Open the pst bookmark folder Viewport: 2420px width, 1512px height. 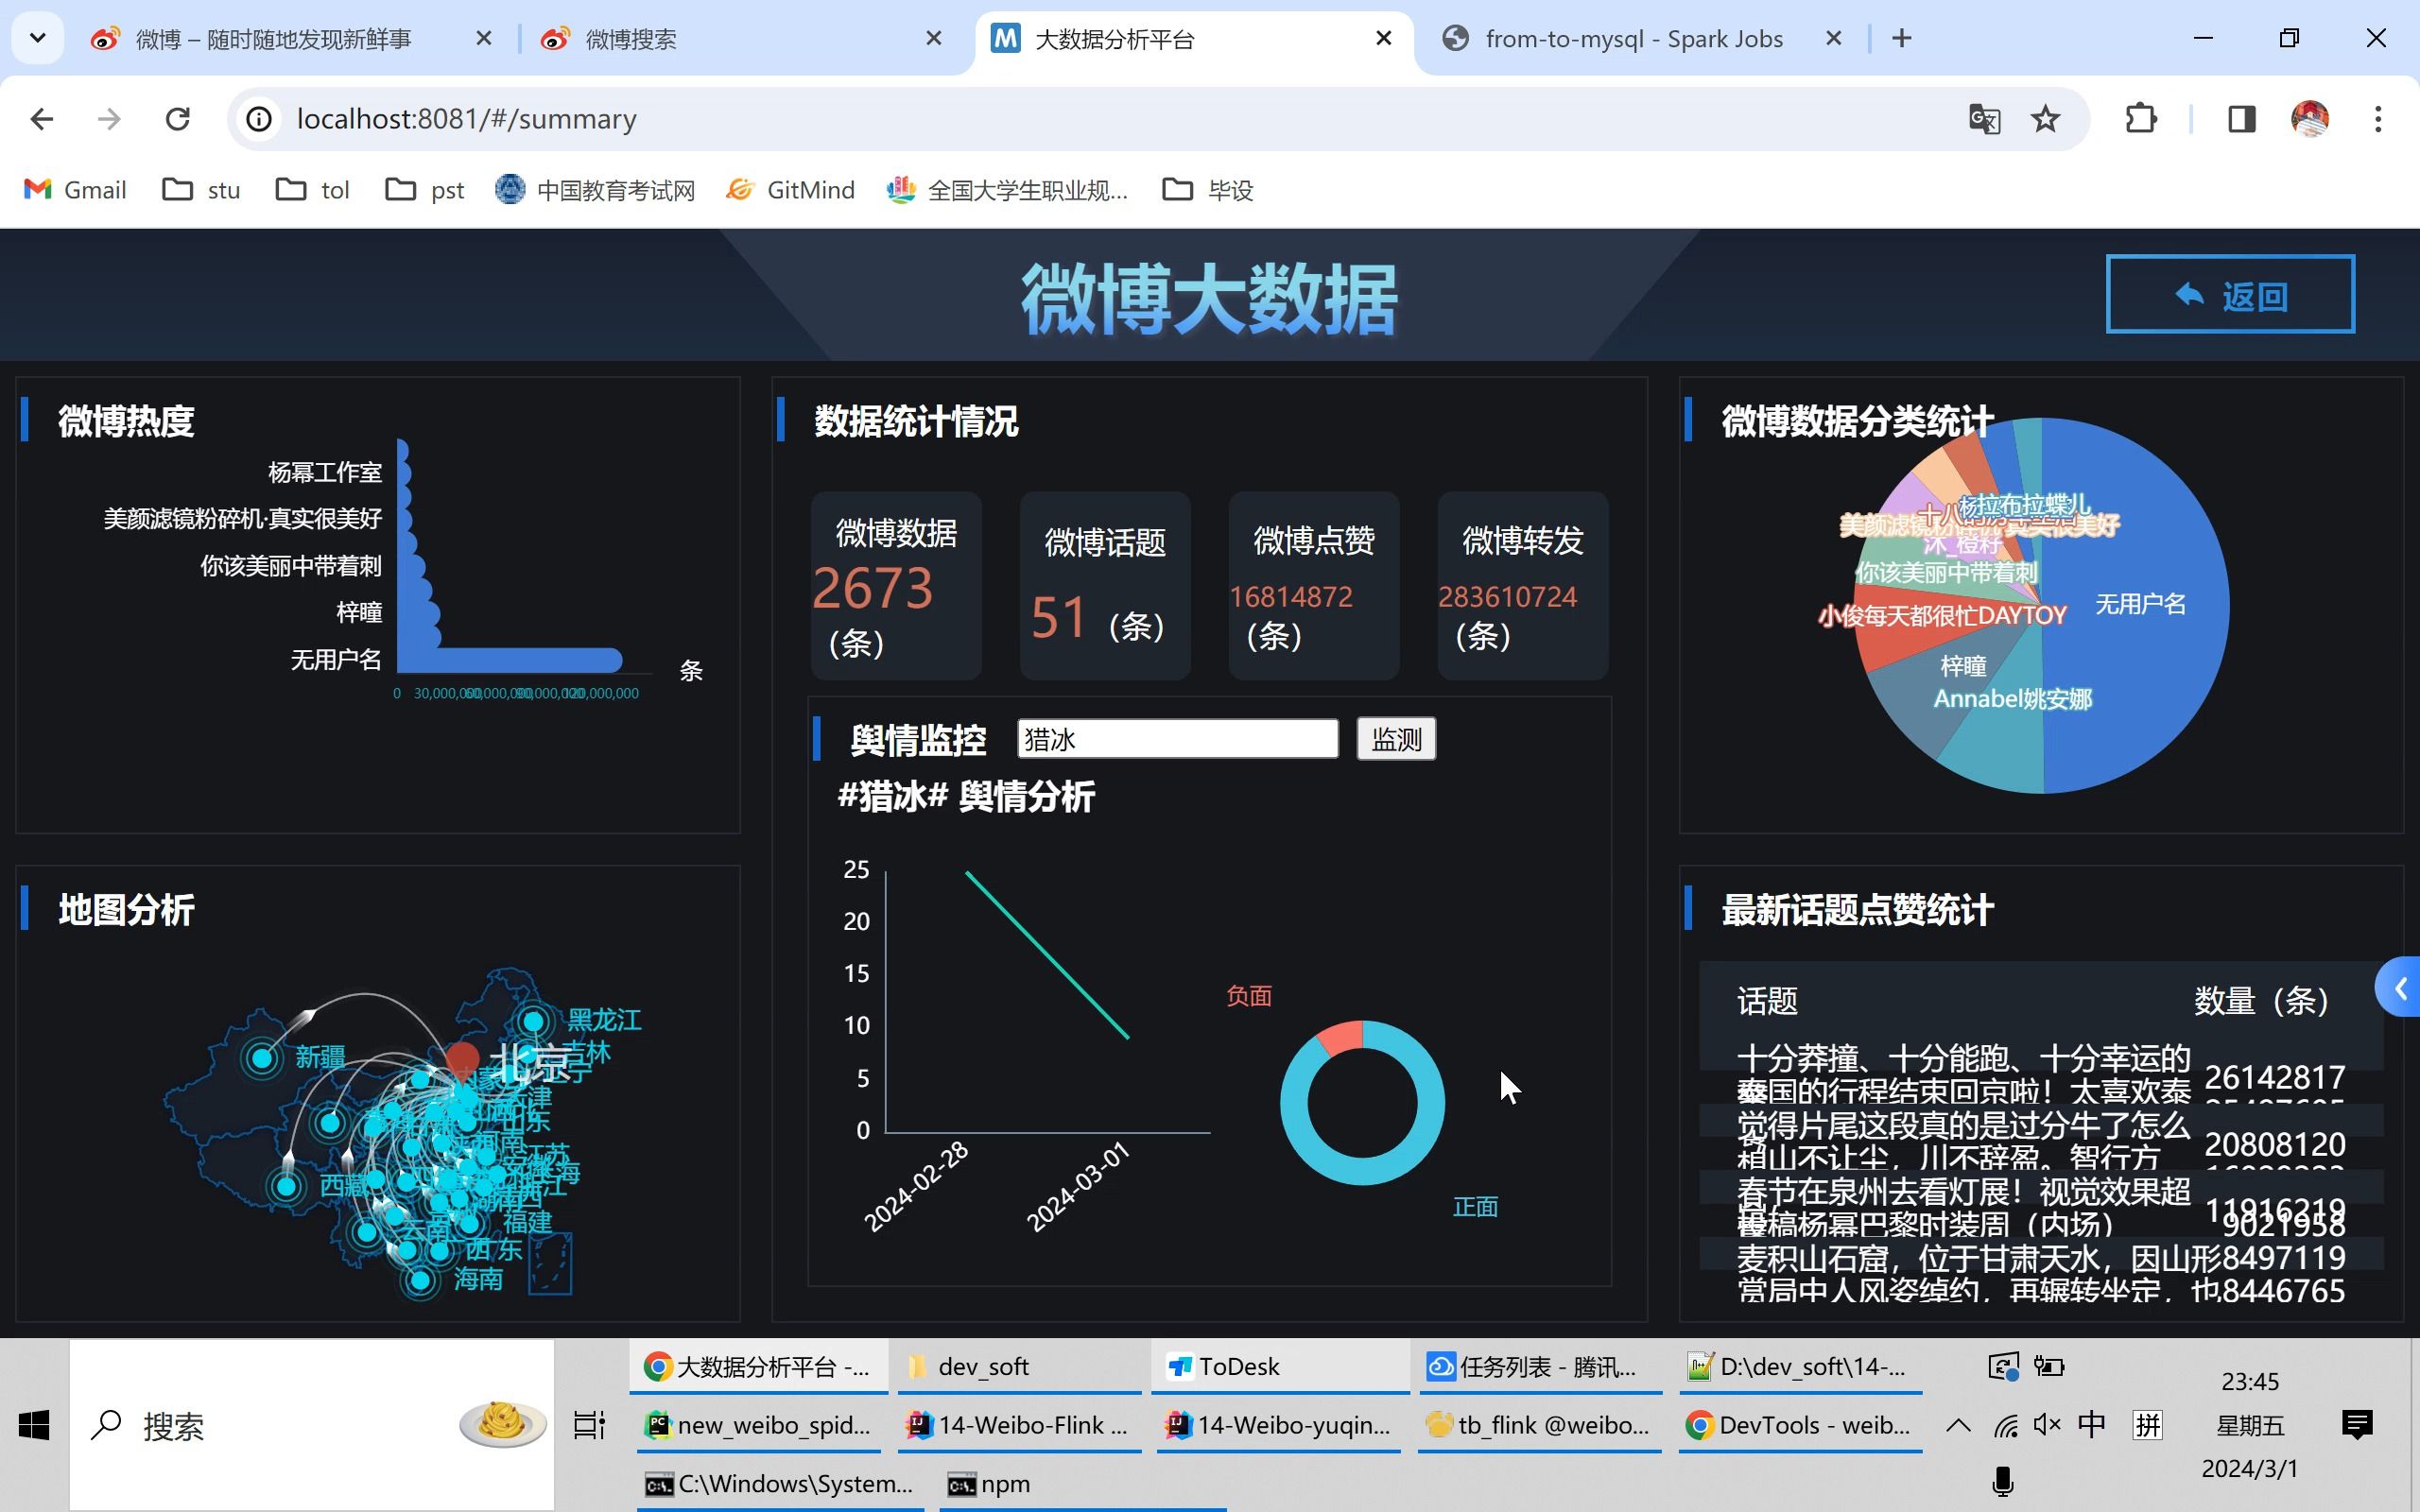pyautogui.click(x=425, y=190)
